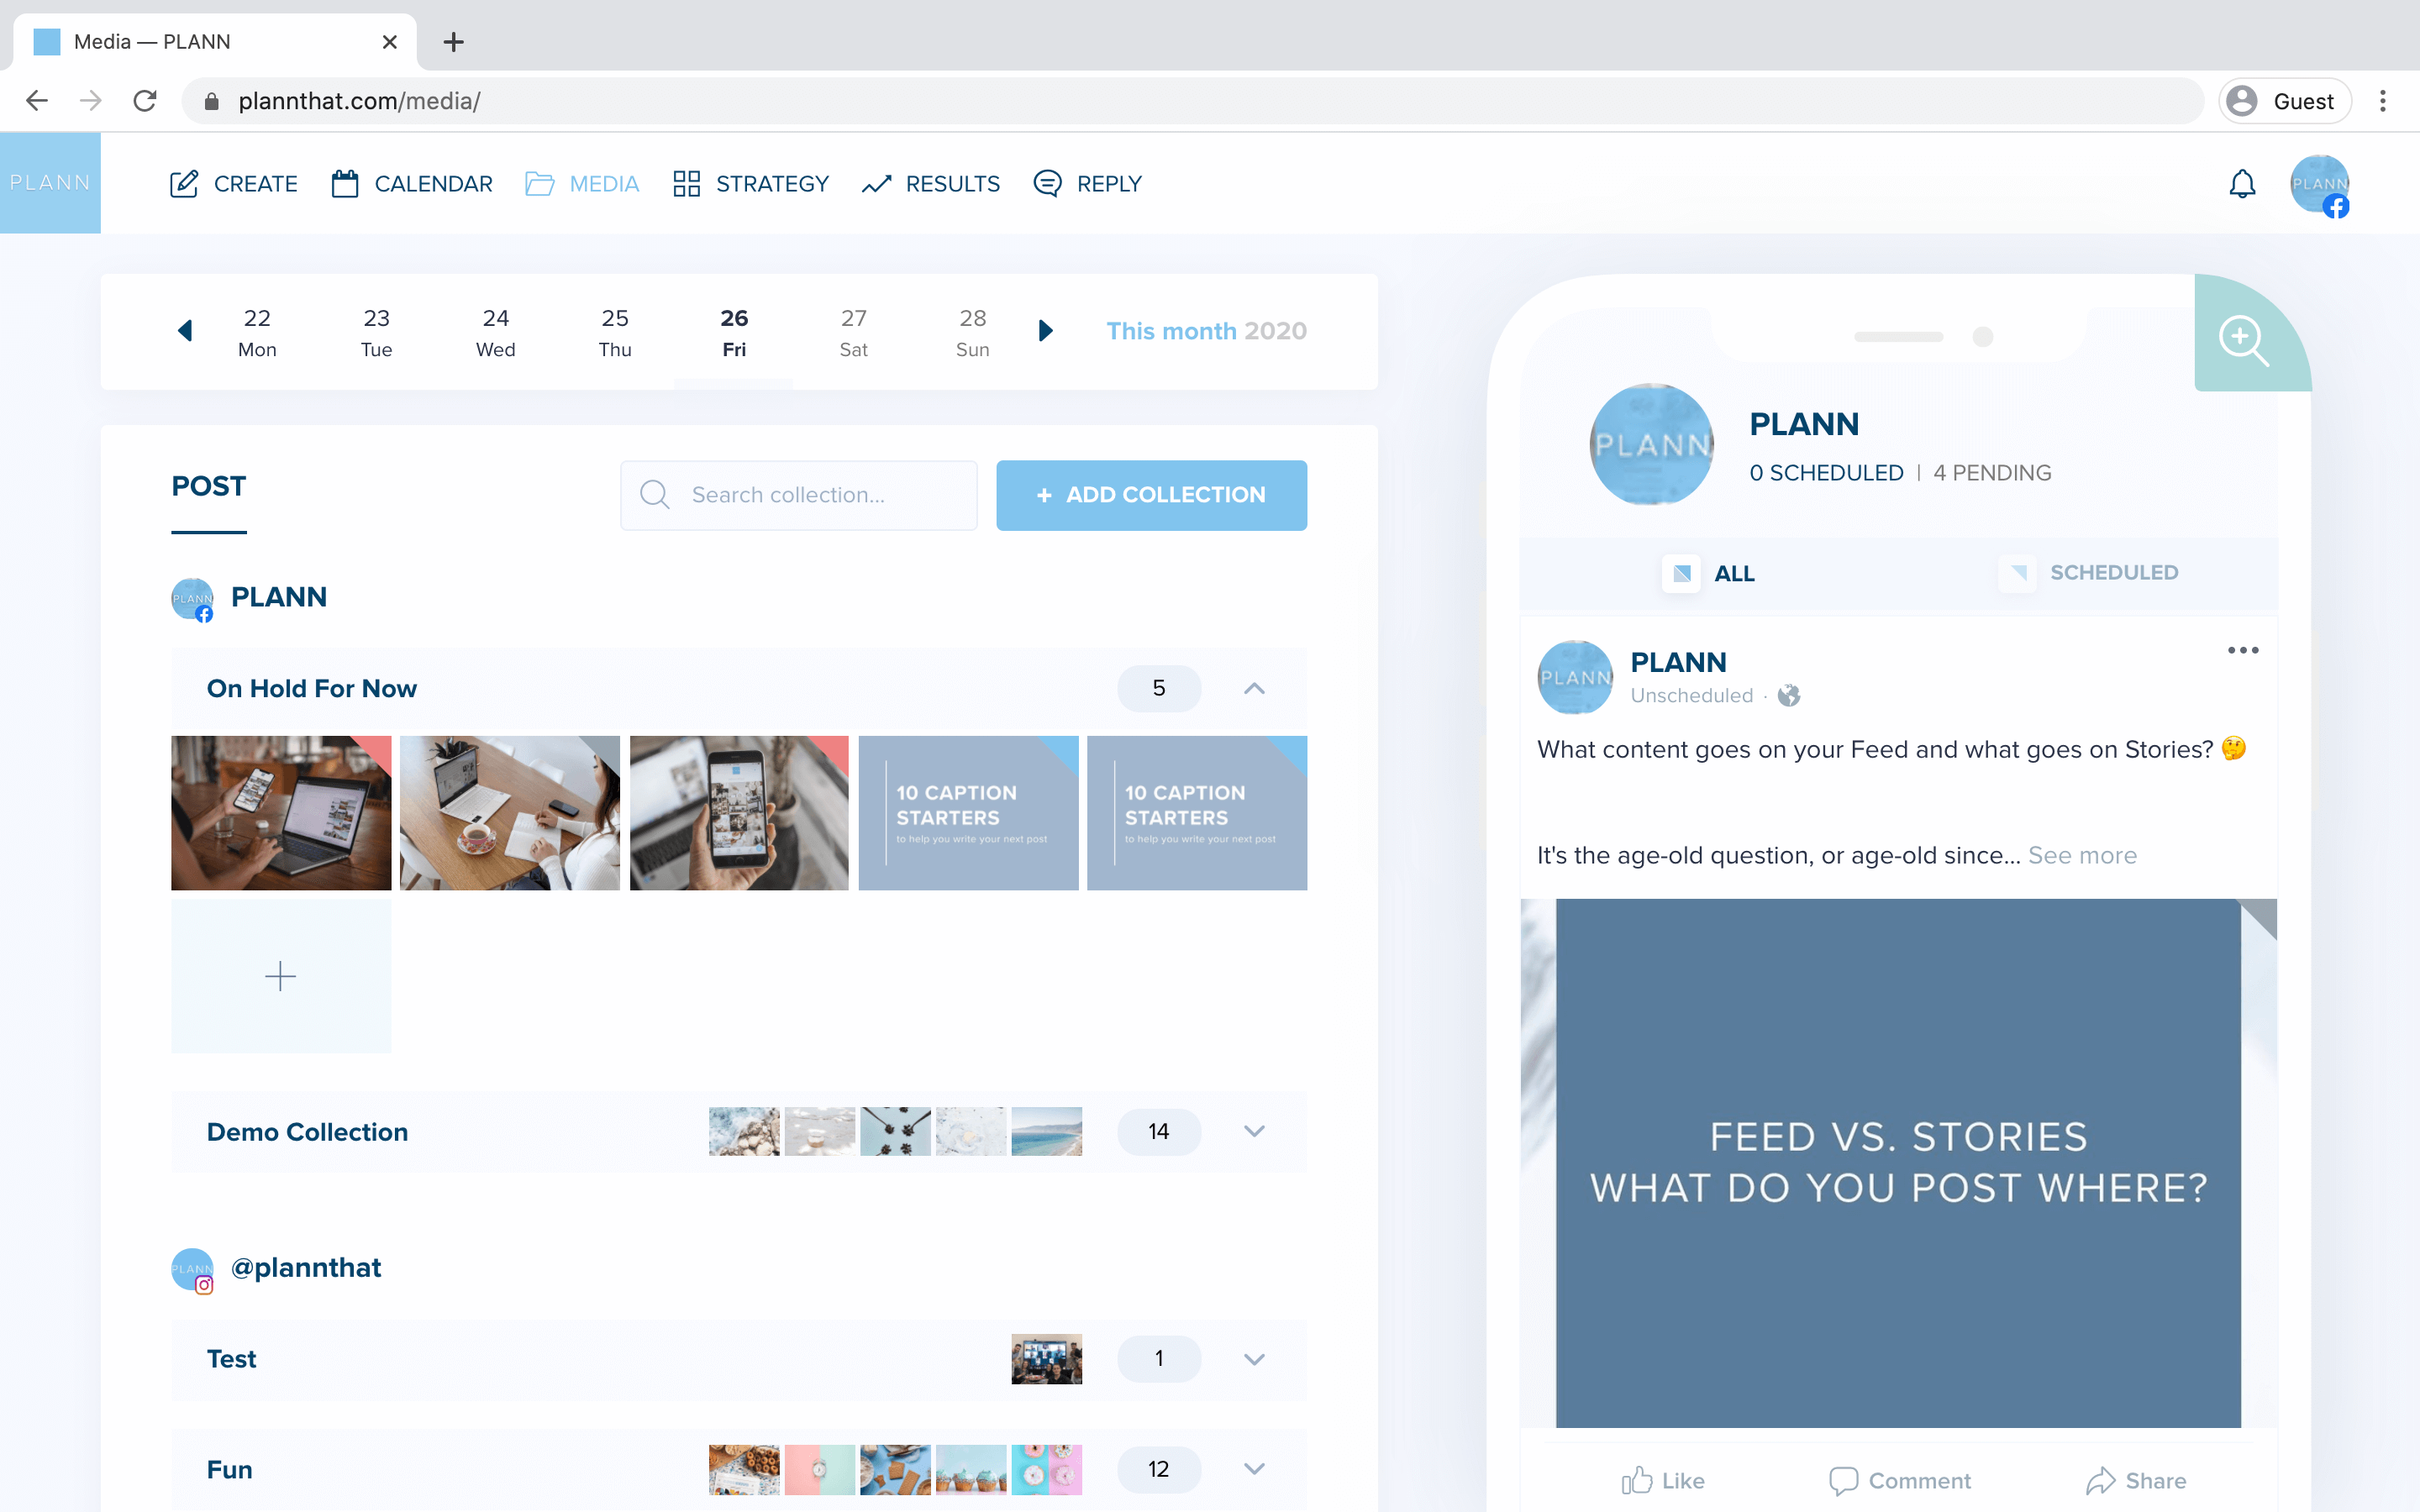Viewport: 2420px width, 1512px height.
Task: Go to the Strategy section
Action: (x=751, y=184)
